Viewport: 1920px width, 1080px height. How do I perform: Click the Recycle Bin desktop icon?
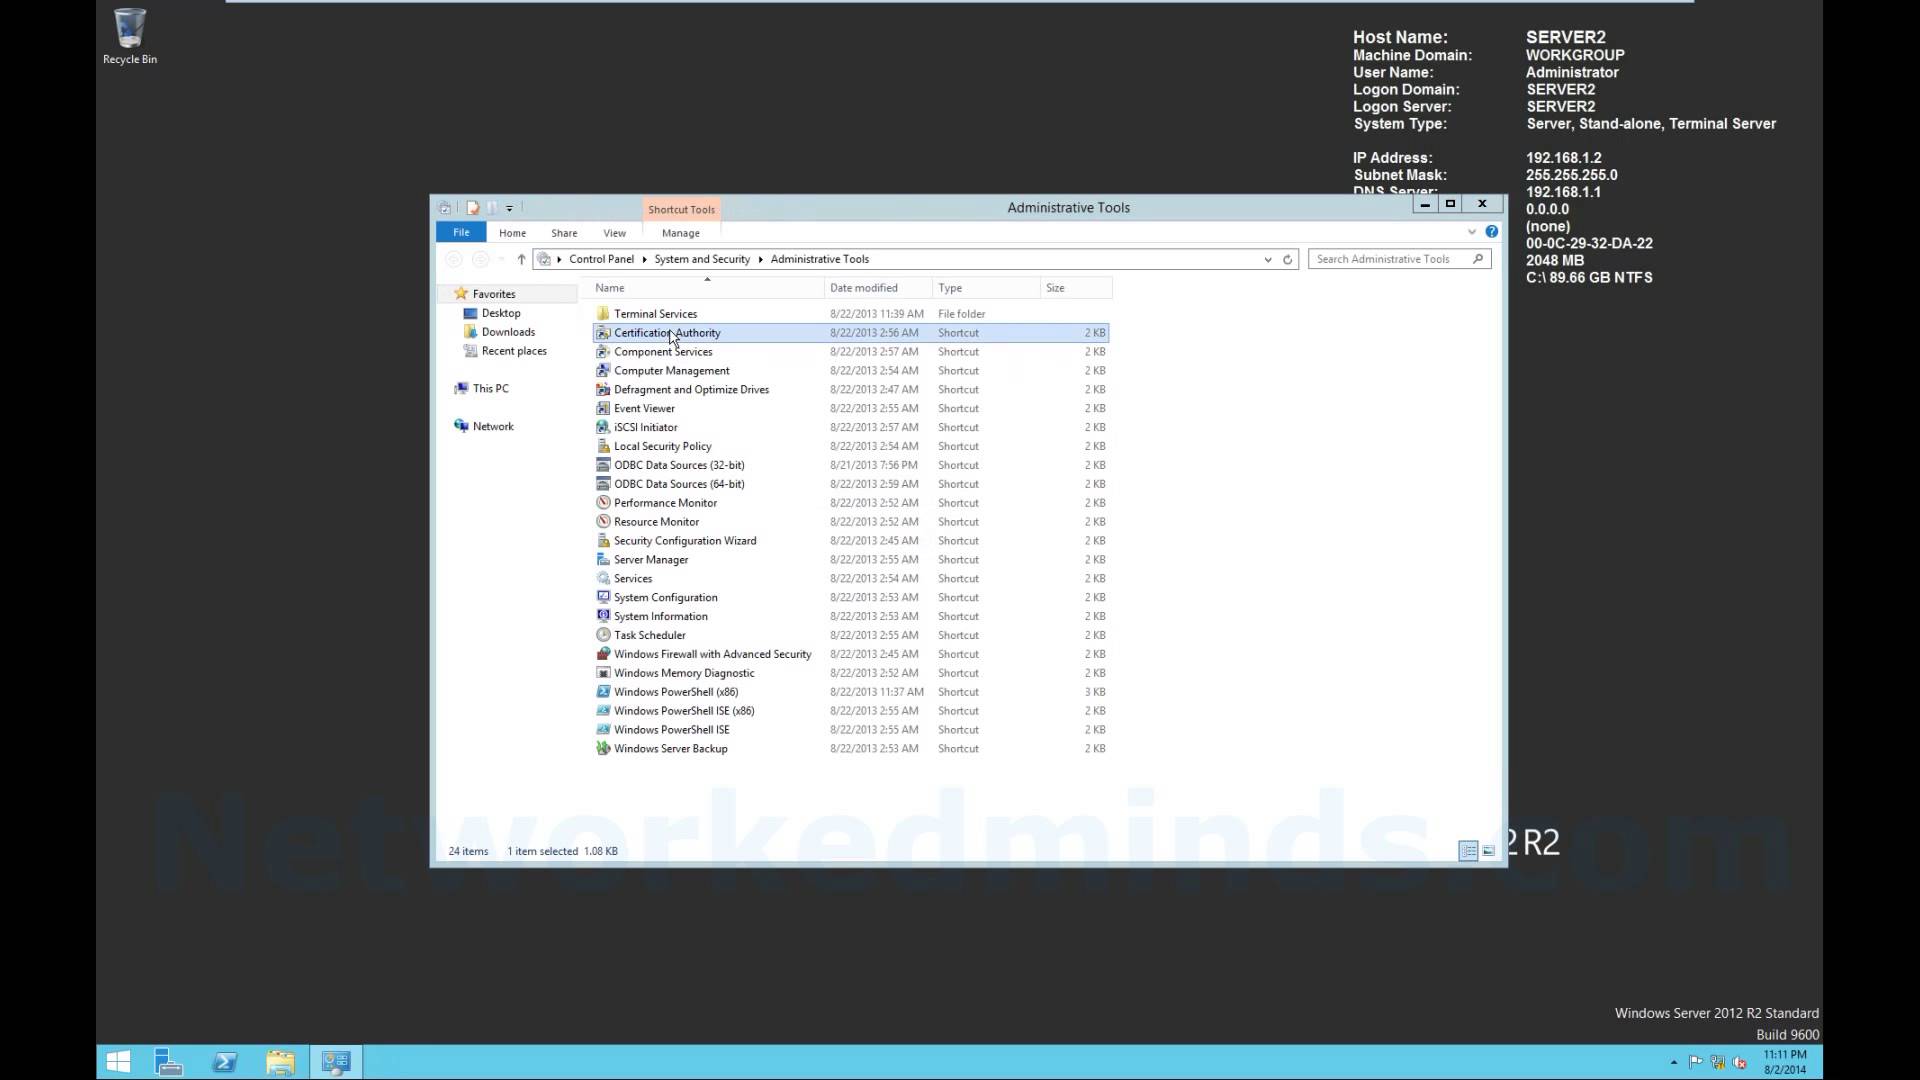click(x=130, y=37)
